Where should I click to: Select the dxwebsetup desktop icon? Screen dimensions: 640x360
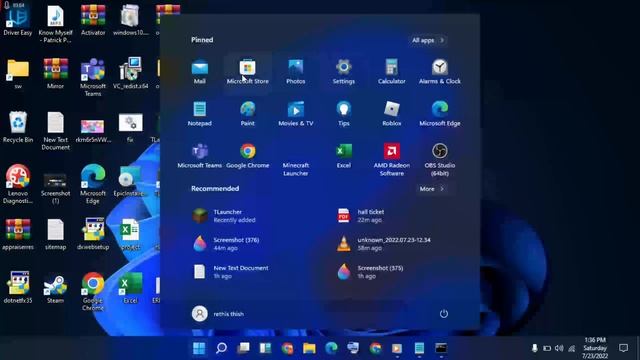point(93,235)
